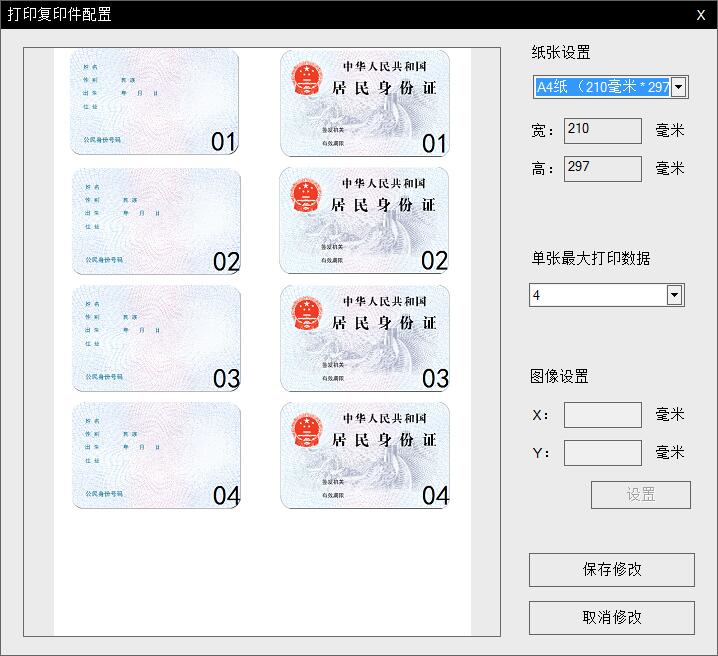
Task: Click the 纸张设置 section label
Action: pos(561,53)
